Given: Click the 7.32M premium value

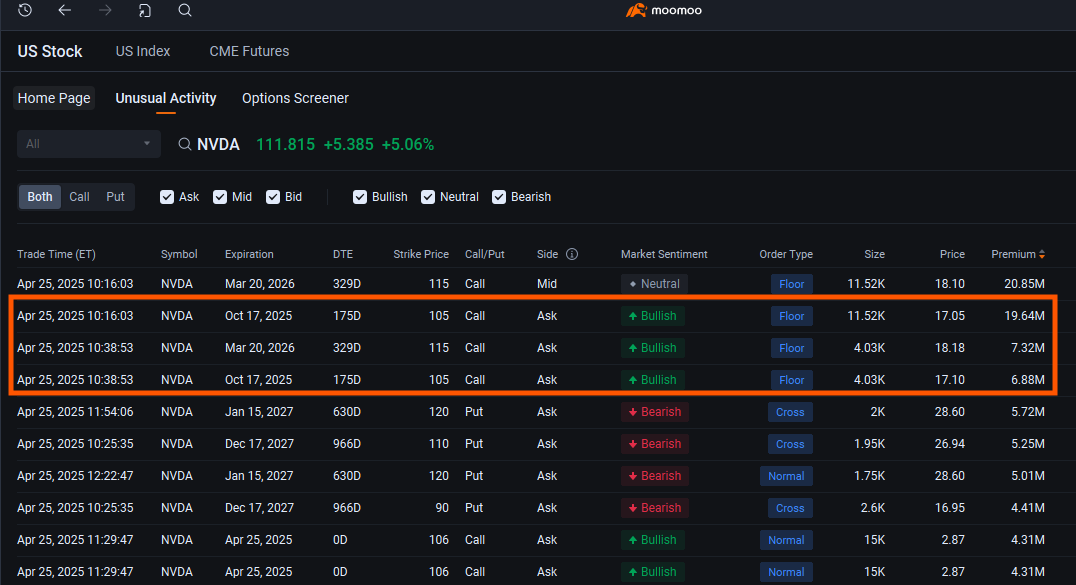Looking at the screenshot, I should point(1028,348).
